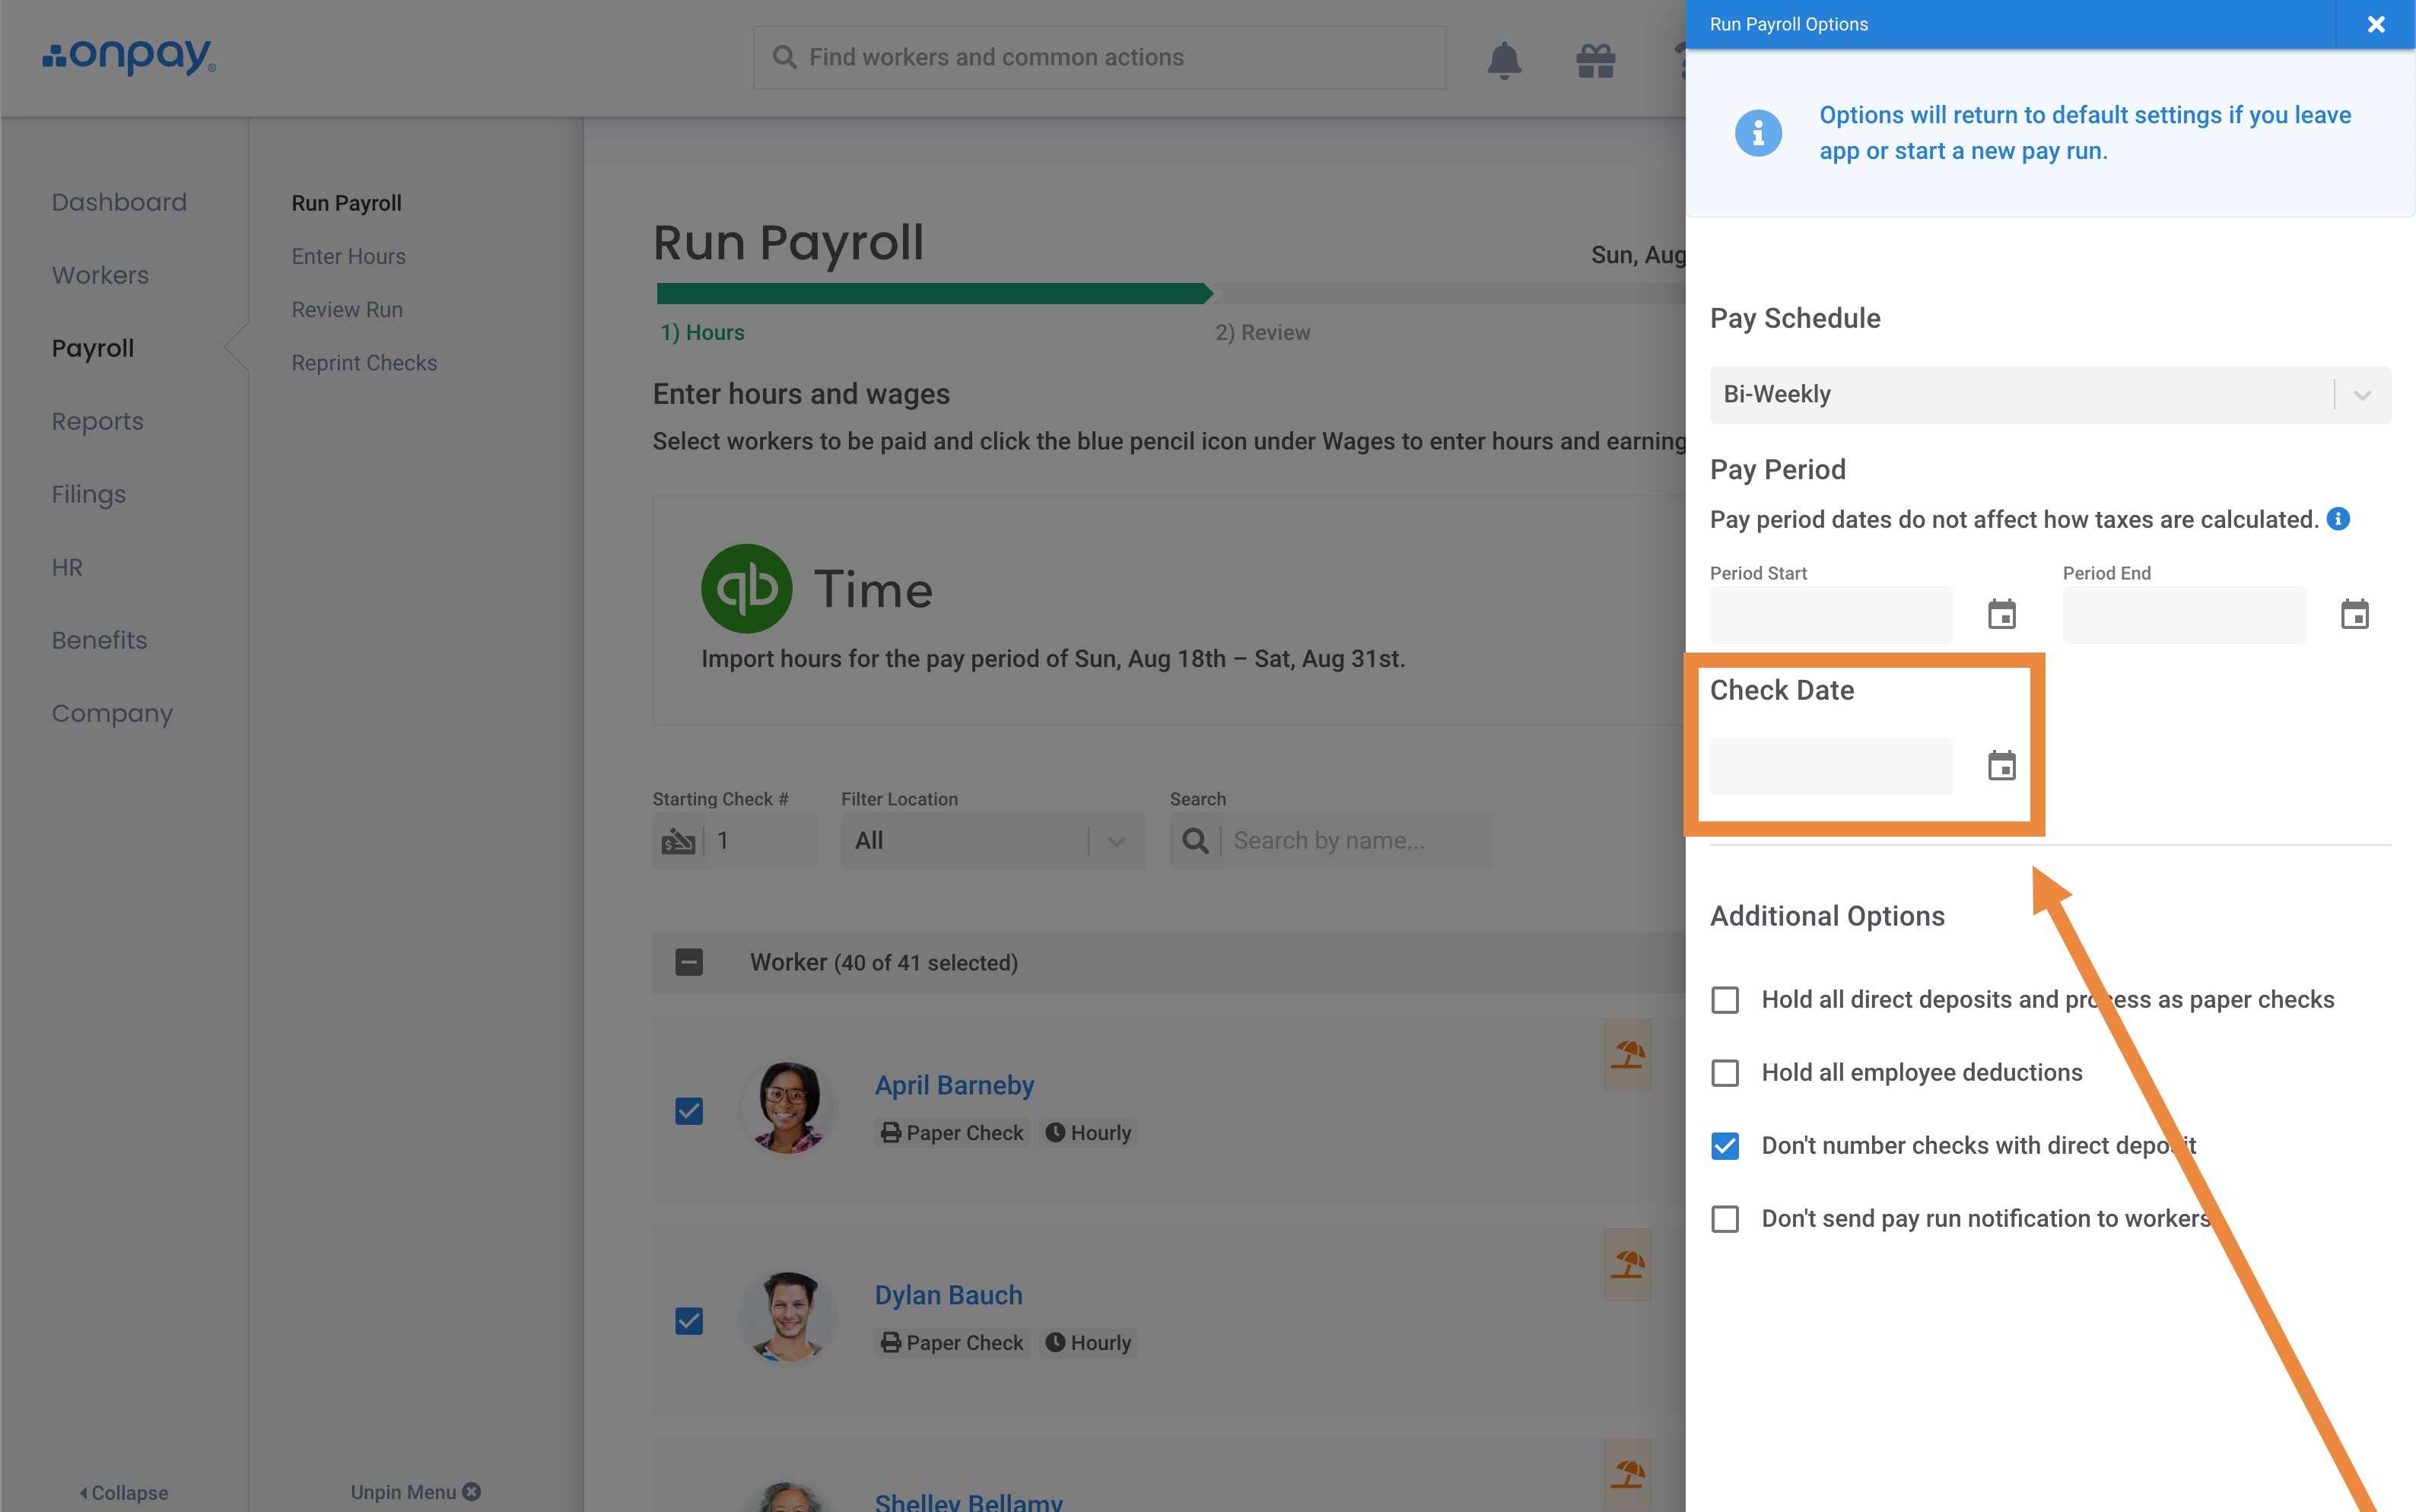Open Reports in the left menu

pos(98,421)
